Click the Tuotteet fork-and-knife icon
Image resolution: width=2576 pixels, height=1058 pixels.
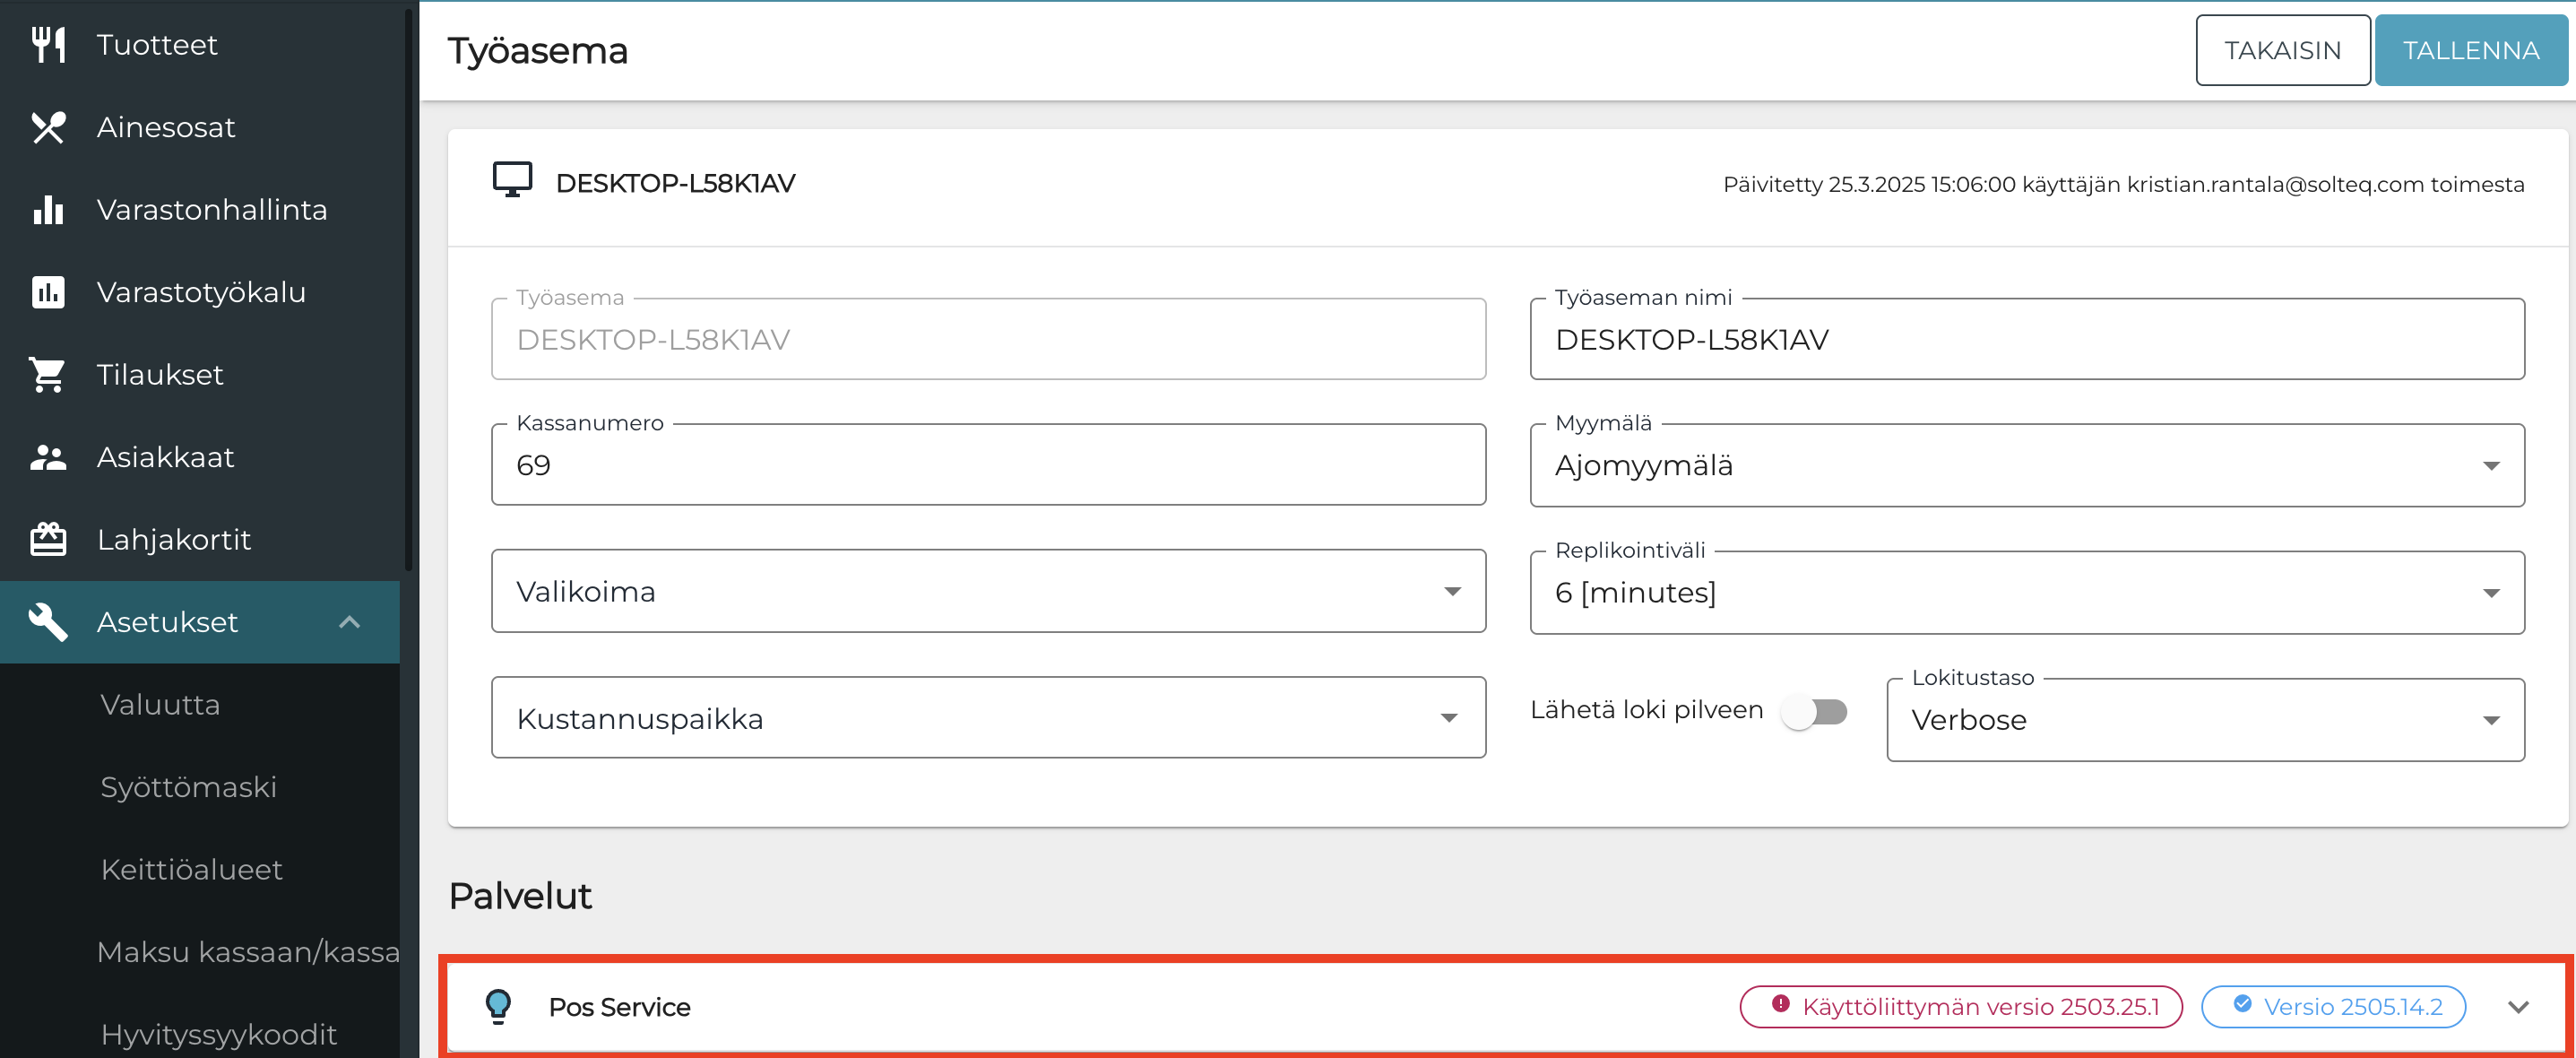coord(48,45)
